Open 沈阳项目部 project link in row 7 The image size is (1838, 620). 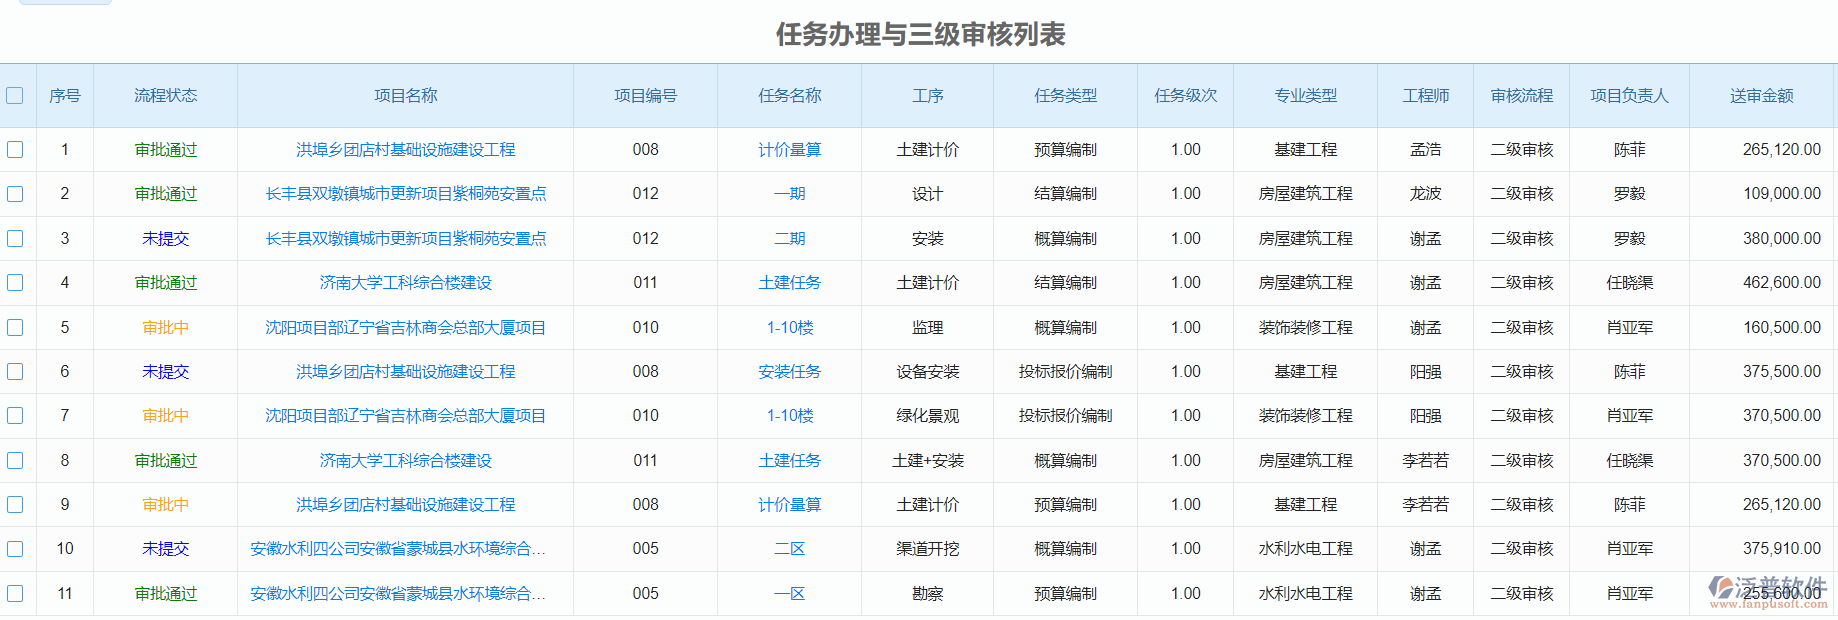click(x=406, y=416)
